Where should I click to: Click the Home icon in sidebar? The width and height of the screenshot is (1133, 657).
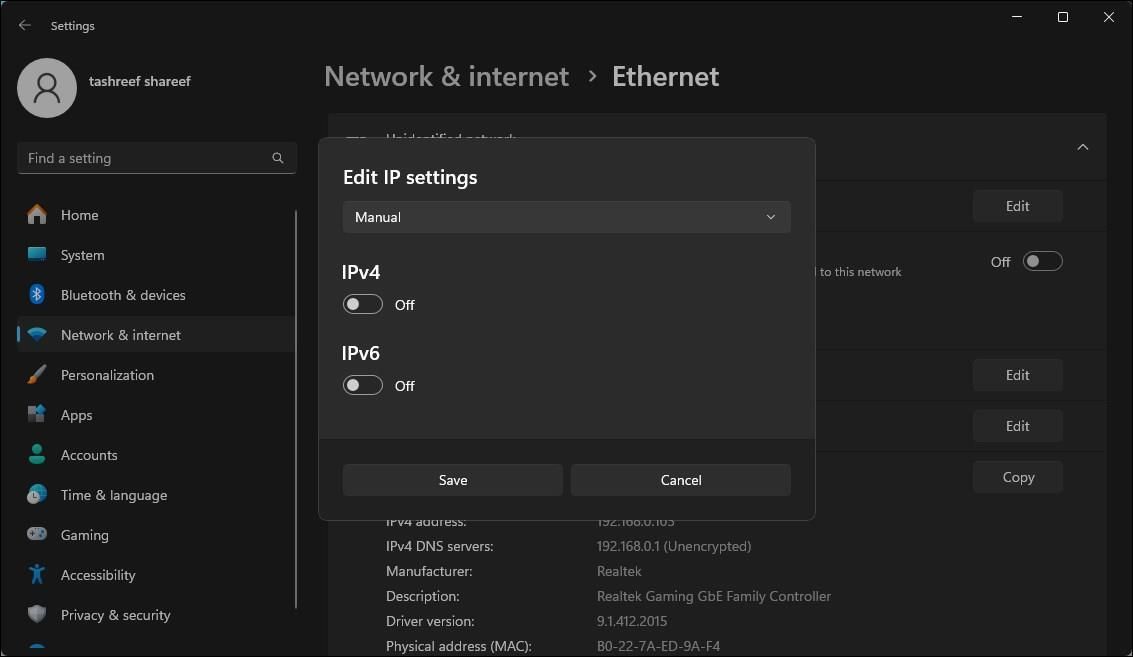coord(37,215)
